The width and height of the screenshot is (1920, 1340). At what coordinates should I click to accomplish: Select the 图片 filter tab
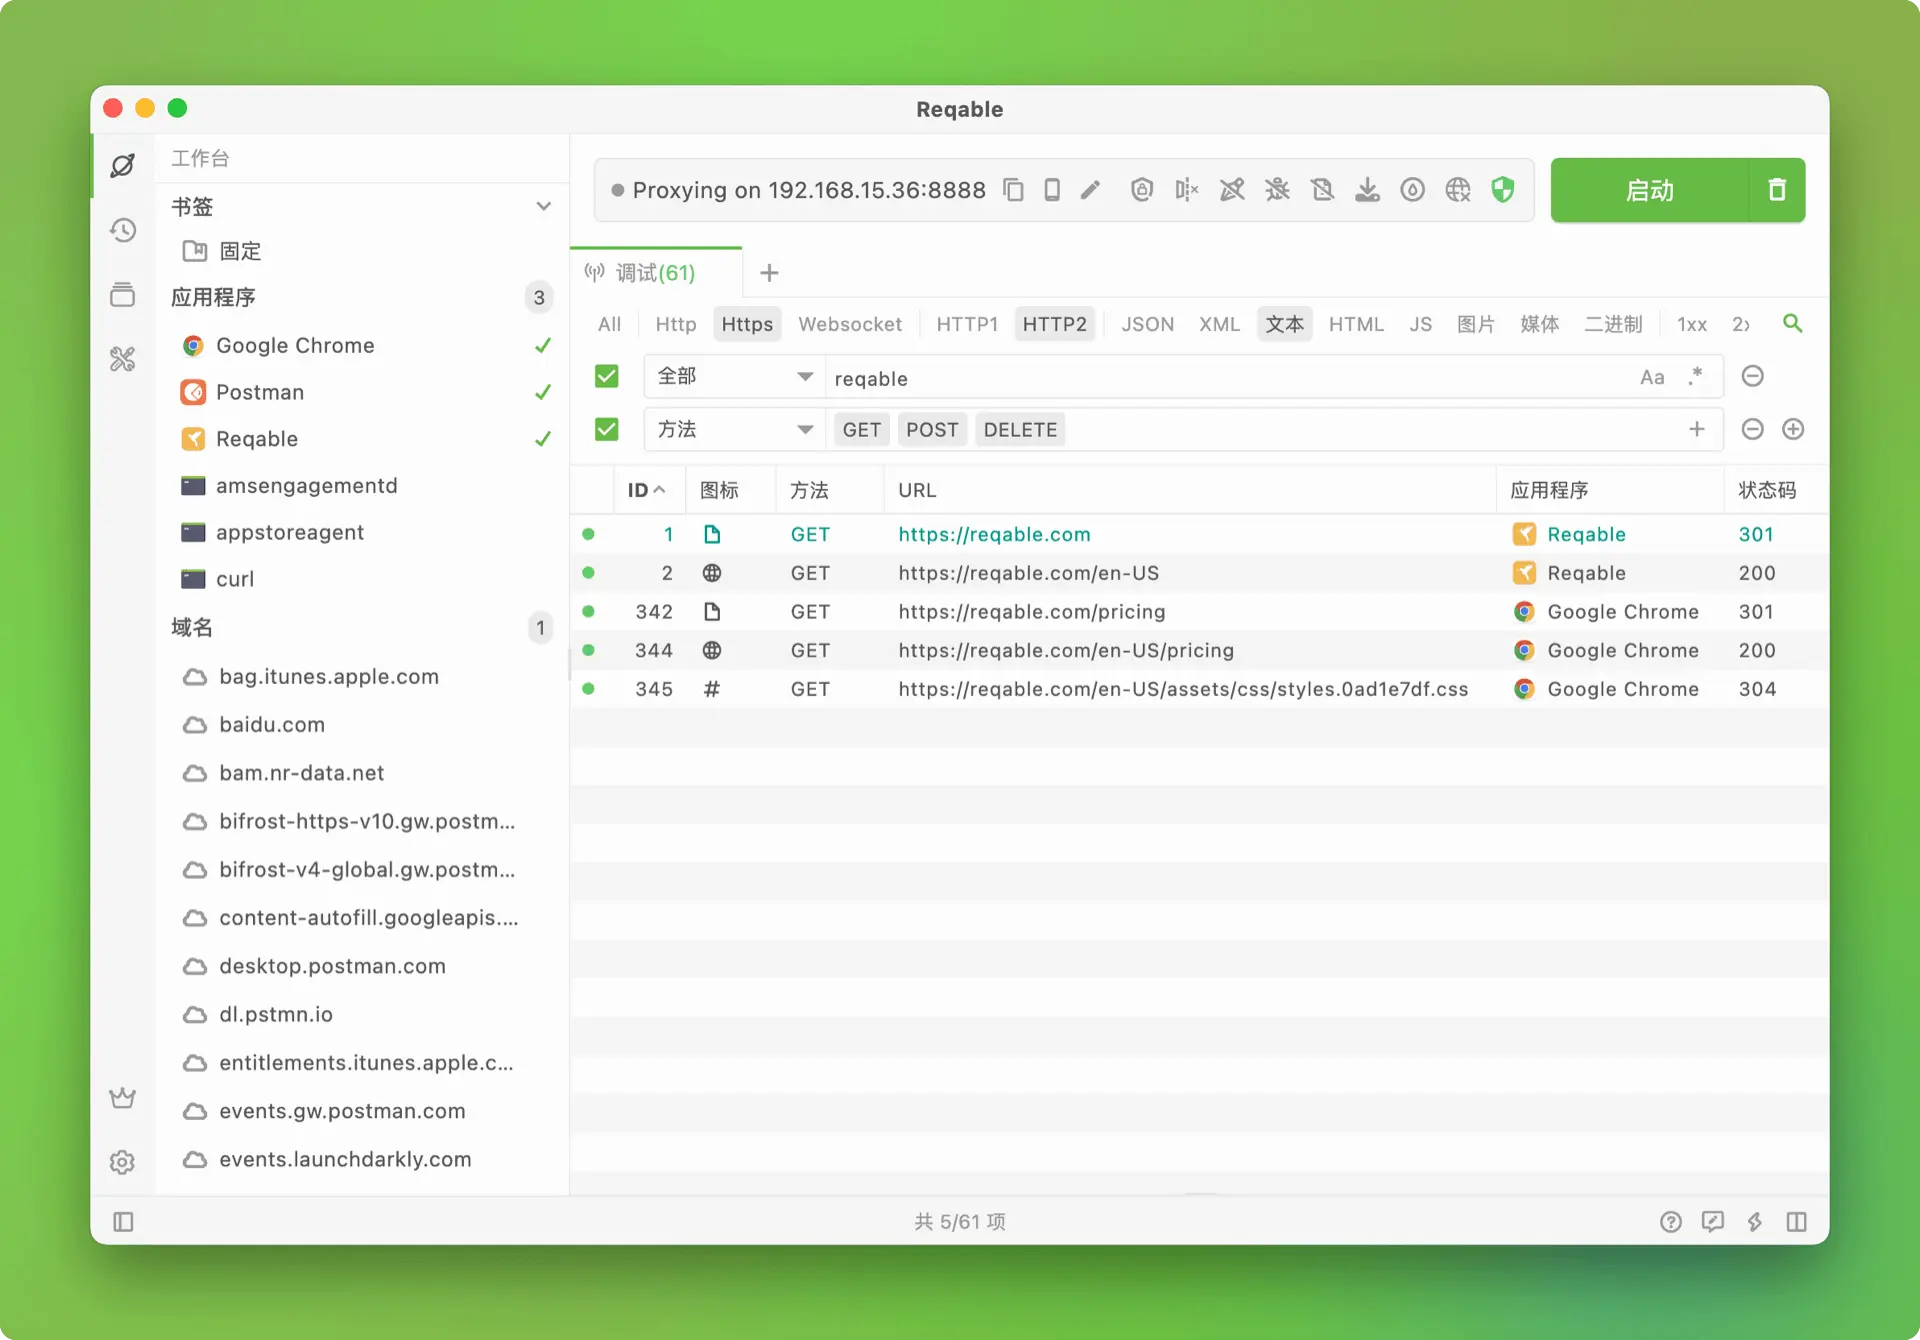(x=1476, y=324)
